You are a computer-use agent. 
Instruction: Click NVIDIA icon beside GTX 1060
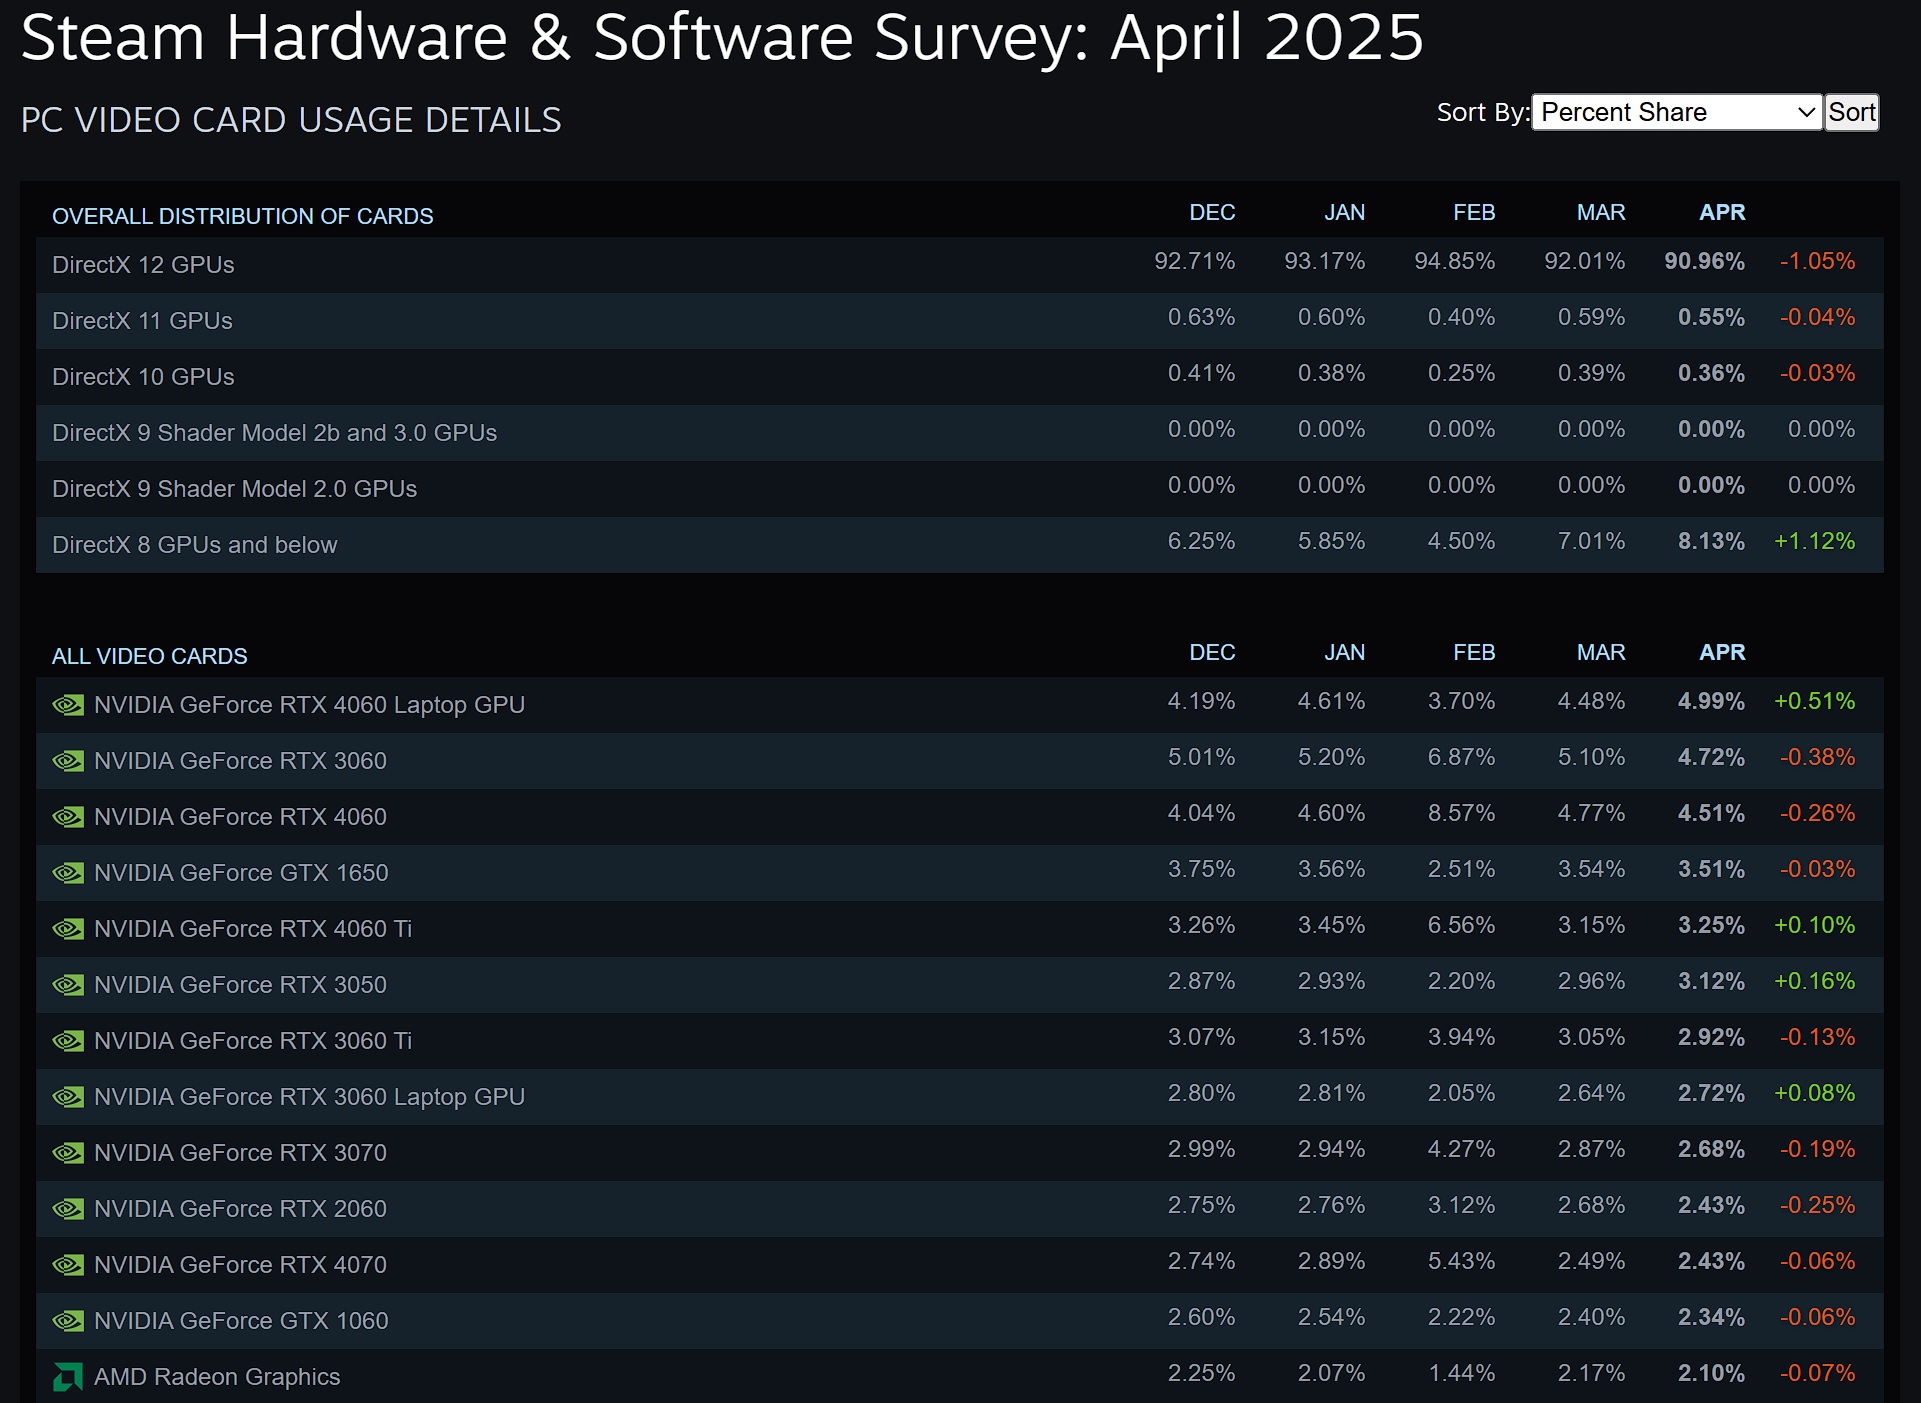[x=68, y=1321]
